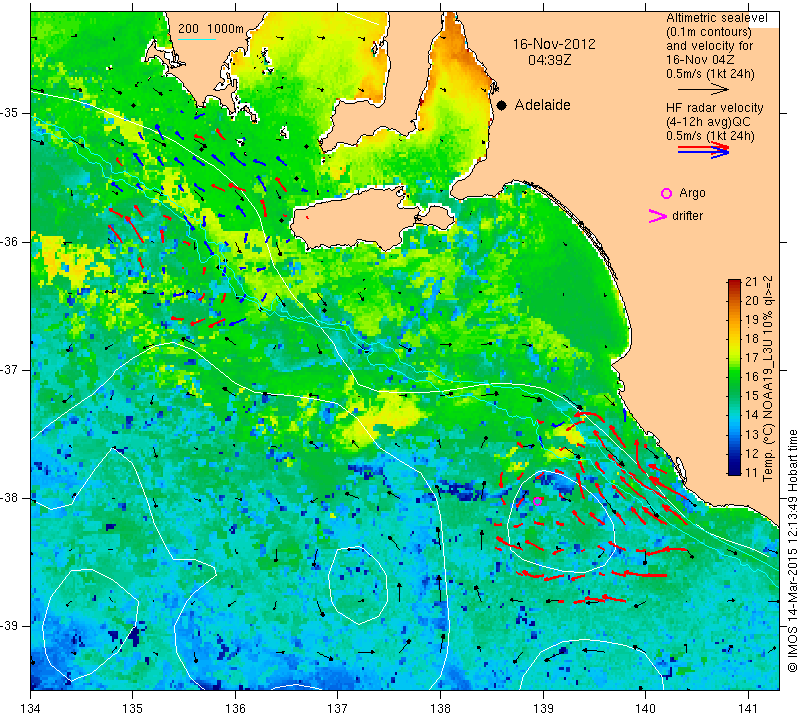The width and height of the screenshot is (800, 720).
Task: Click the longitude label 137
Action: [337, 709]
